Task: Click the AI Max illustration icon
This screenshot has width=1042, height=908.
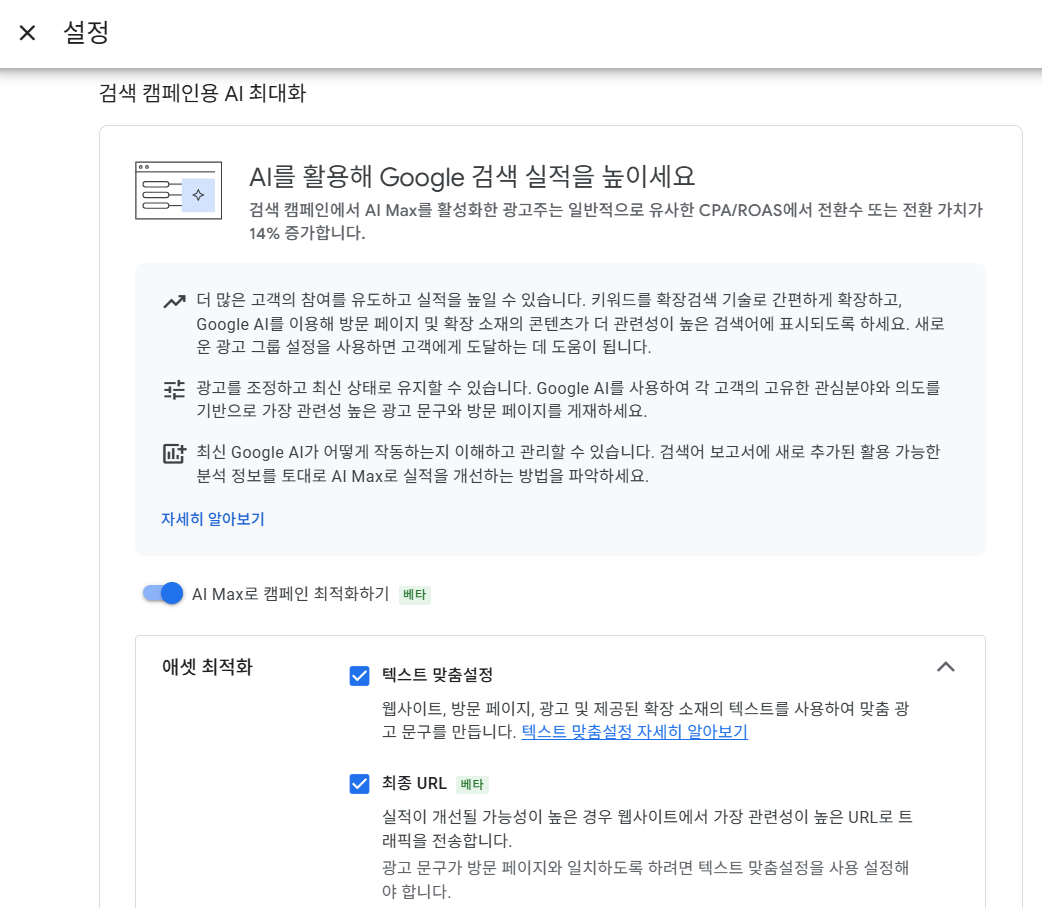Action: (x=178, y=190)
